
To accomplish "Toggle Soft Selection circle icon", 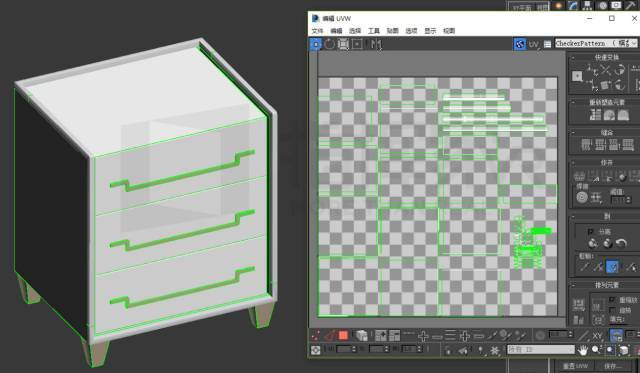I will (x=540, y=336).
